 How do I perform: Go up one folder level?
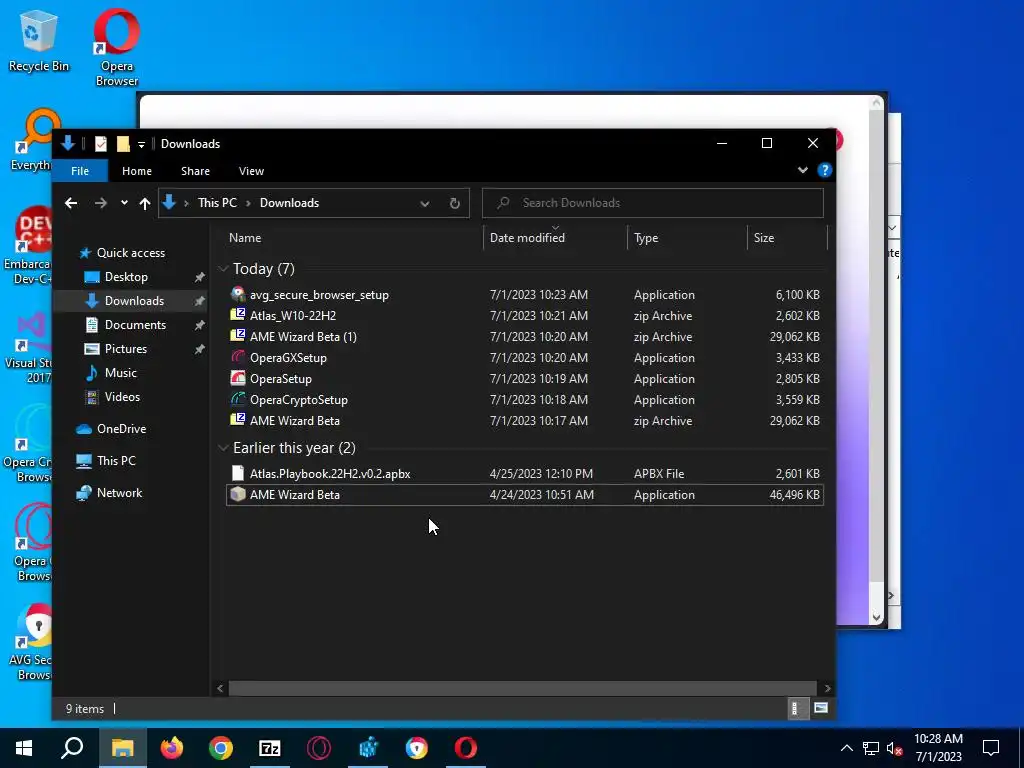click(x=145, y=203)
